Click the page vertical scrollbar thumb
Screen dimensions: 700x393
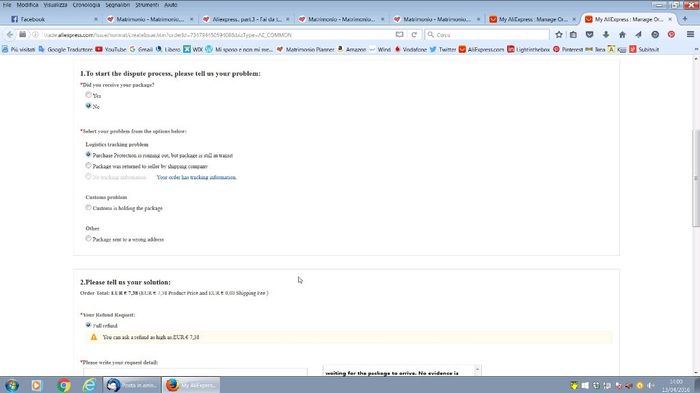click(696, 179)
